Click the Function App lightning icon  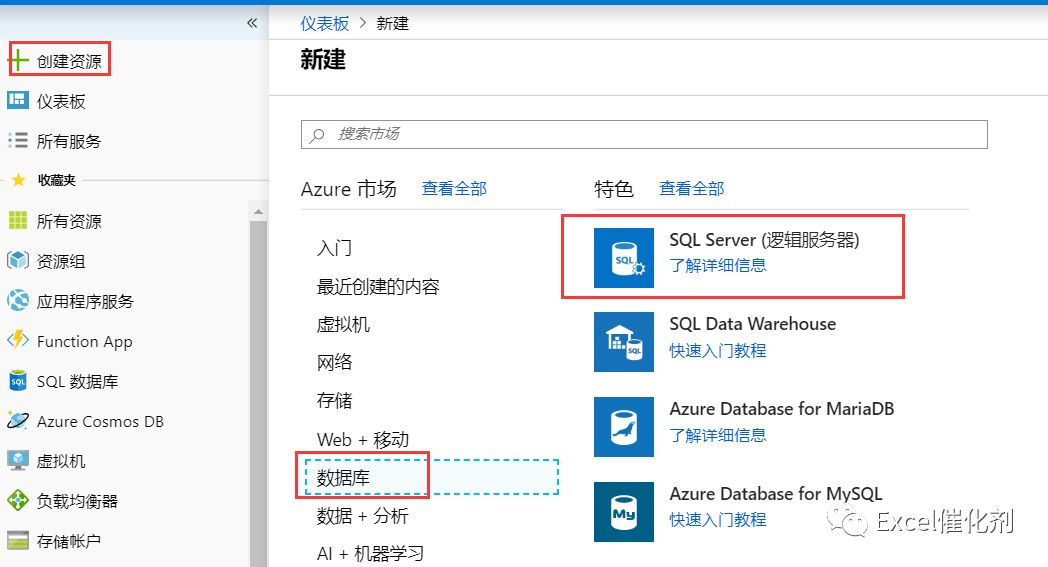(18, 340)
